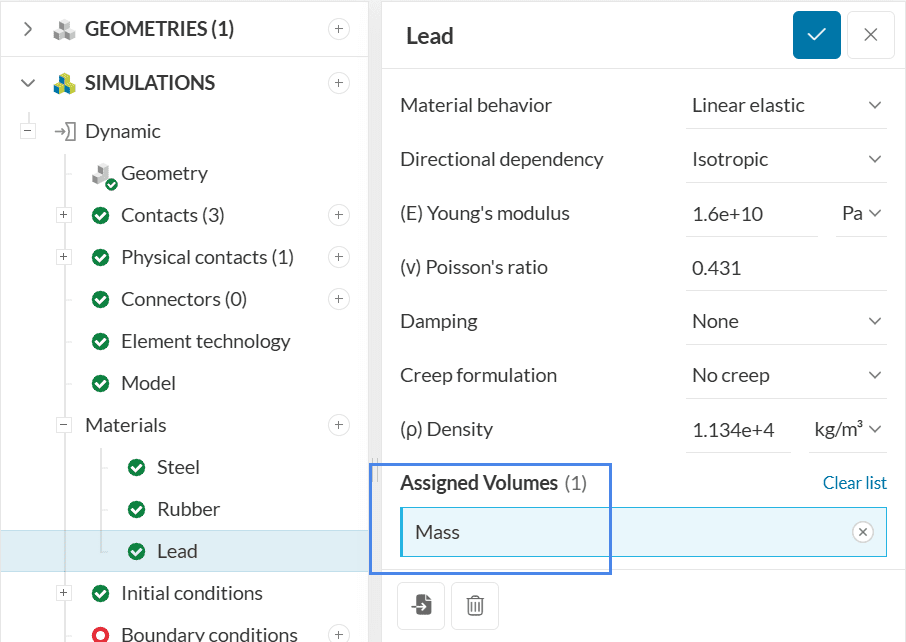Delete the Lead material with trash icon

[475, 605]
